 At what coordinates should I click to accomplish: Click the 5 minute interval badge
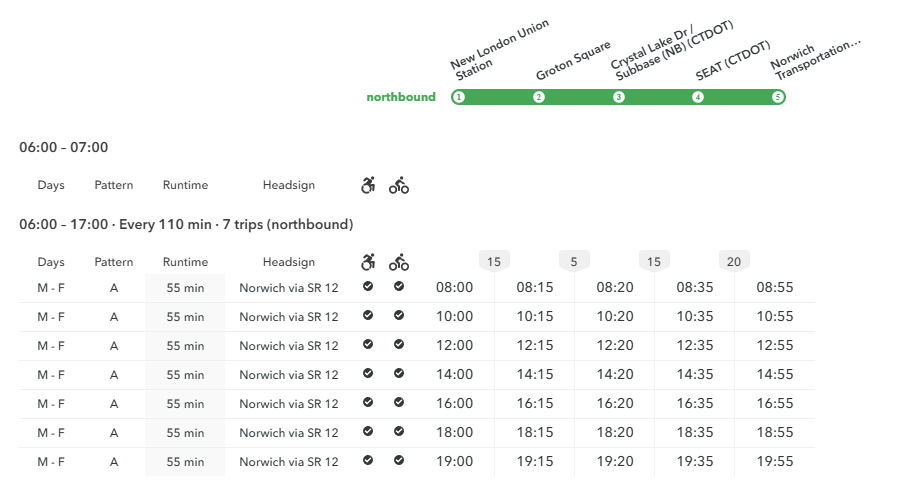(x=574, y=262)
